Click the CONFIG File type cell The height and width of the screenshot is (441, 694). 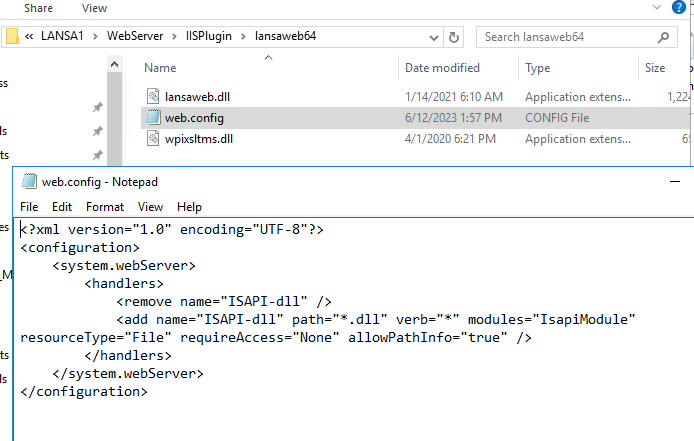(557, 118)
